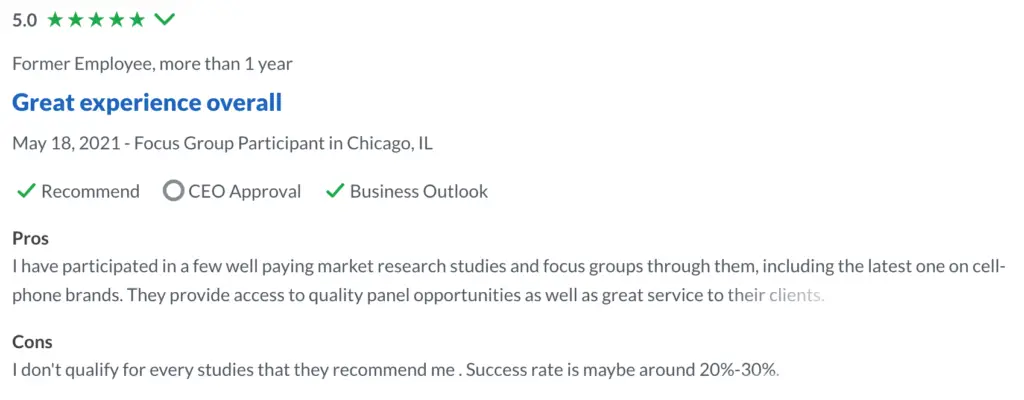Click the green checkmark beside Recommend

click(25, 192)
